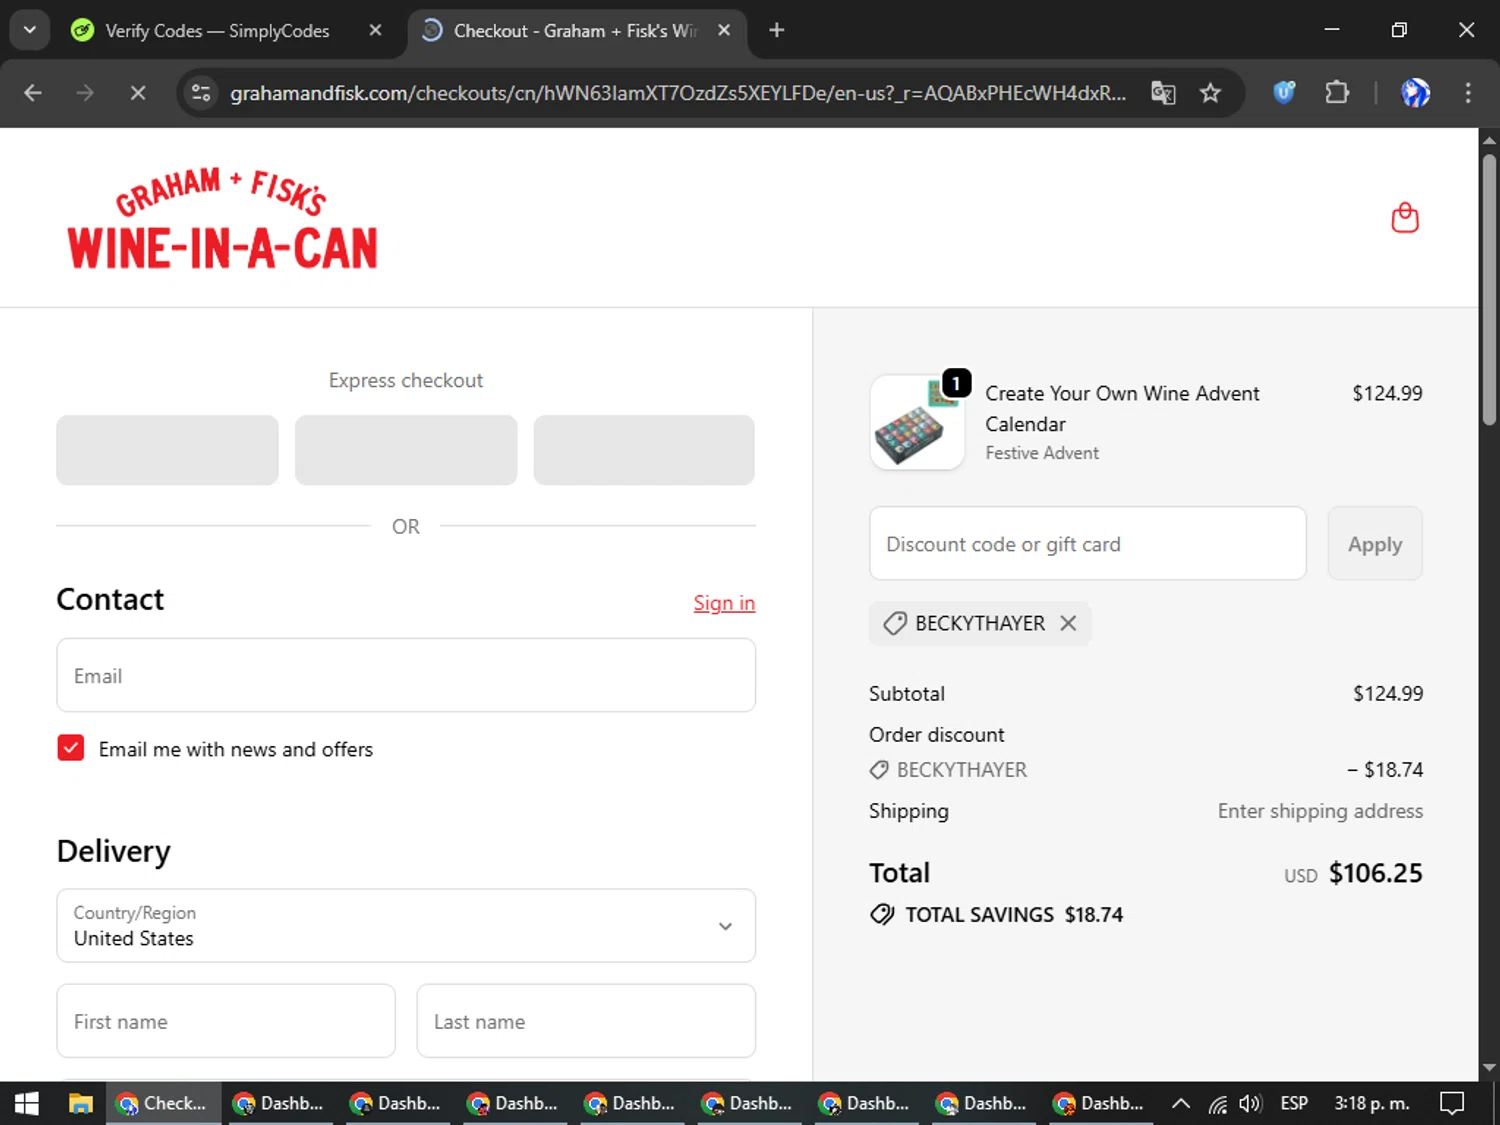Screen dimensions: 1500x1125
Task: Click the translate page icon
Action: (1163, 93)
